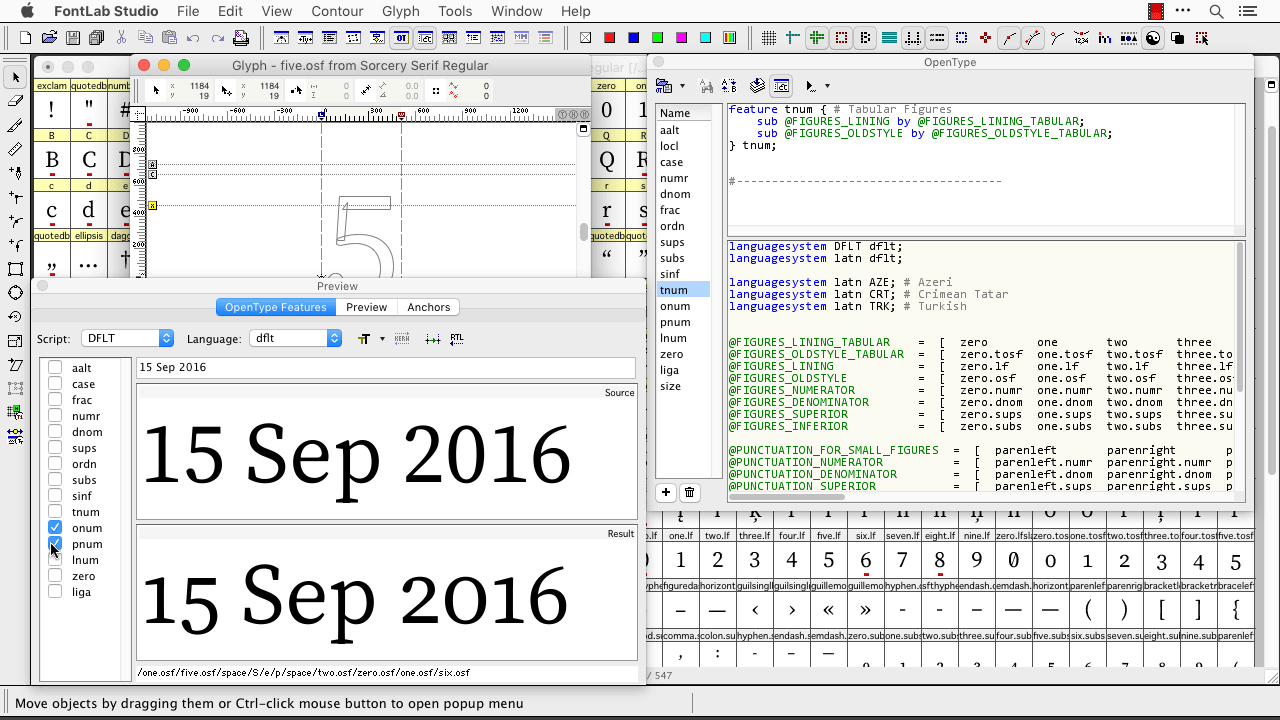Open the Tools menu
The width and height of the screenshot is (1280, 720).
click(x=455, y=11)
